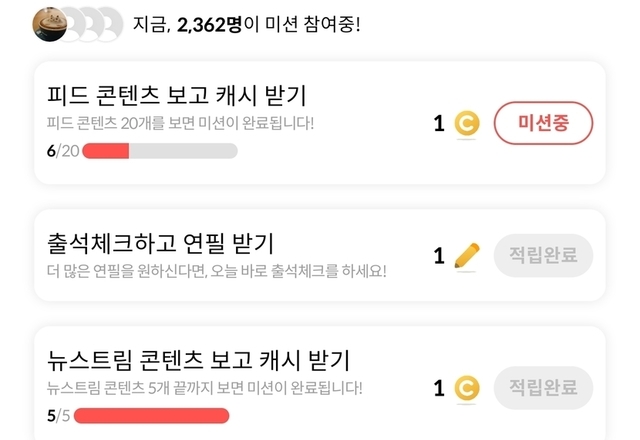Click the pencil reward icon
Viewport: 640px width, 440px height.
pyautogui.click(x=466, y=256)
